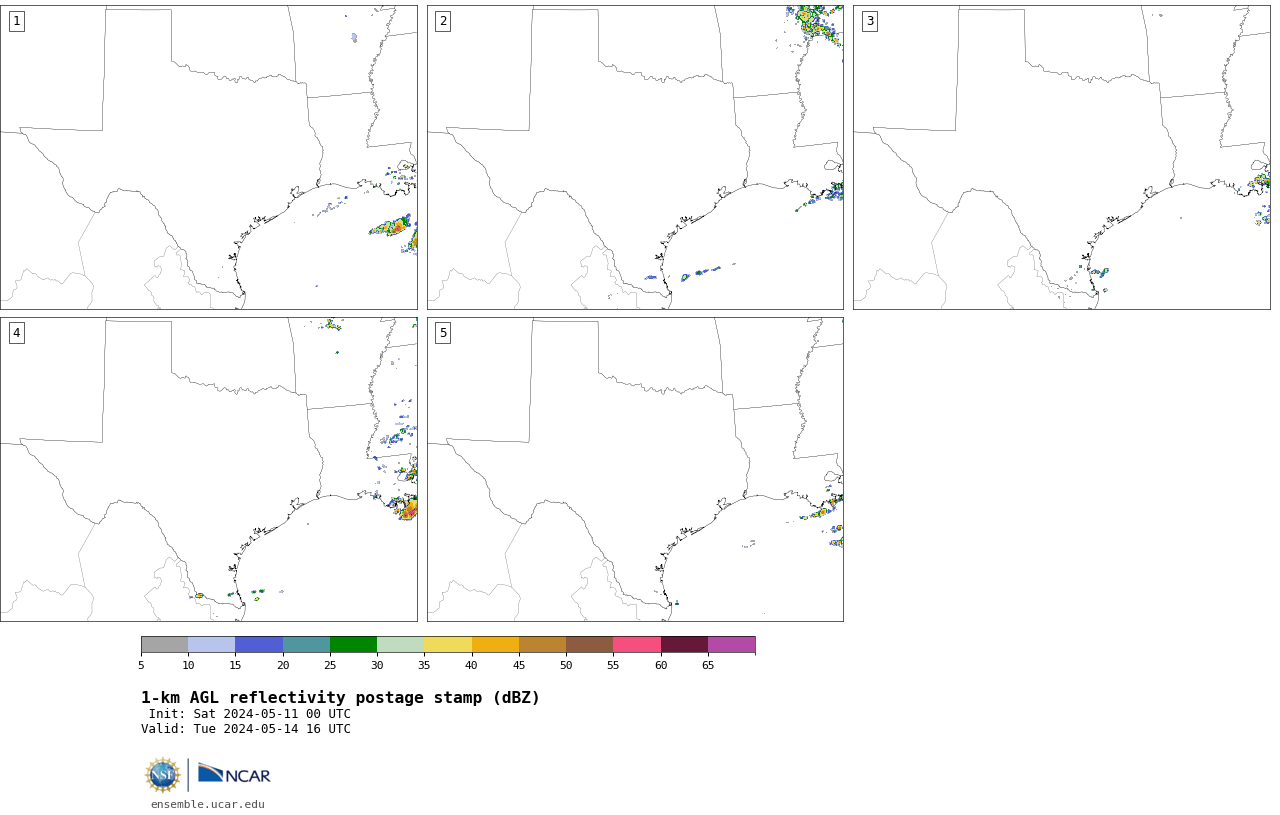Viewport: 1280px width, 815px height.
Task: Click the number label 4 box
Action: pyautogui.click(x=16, y=333)
